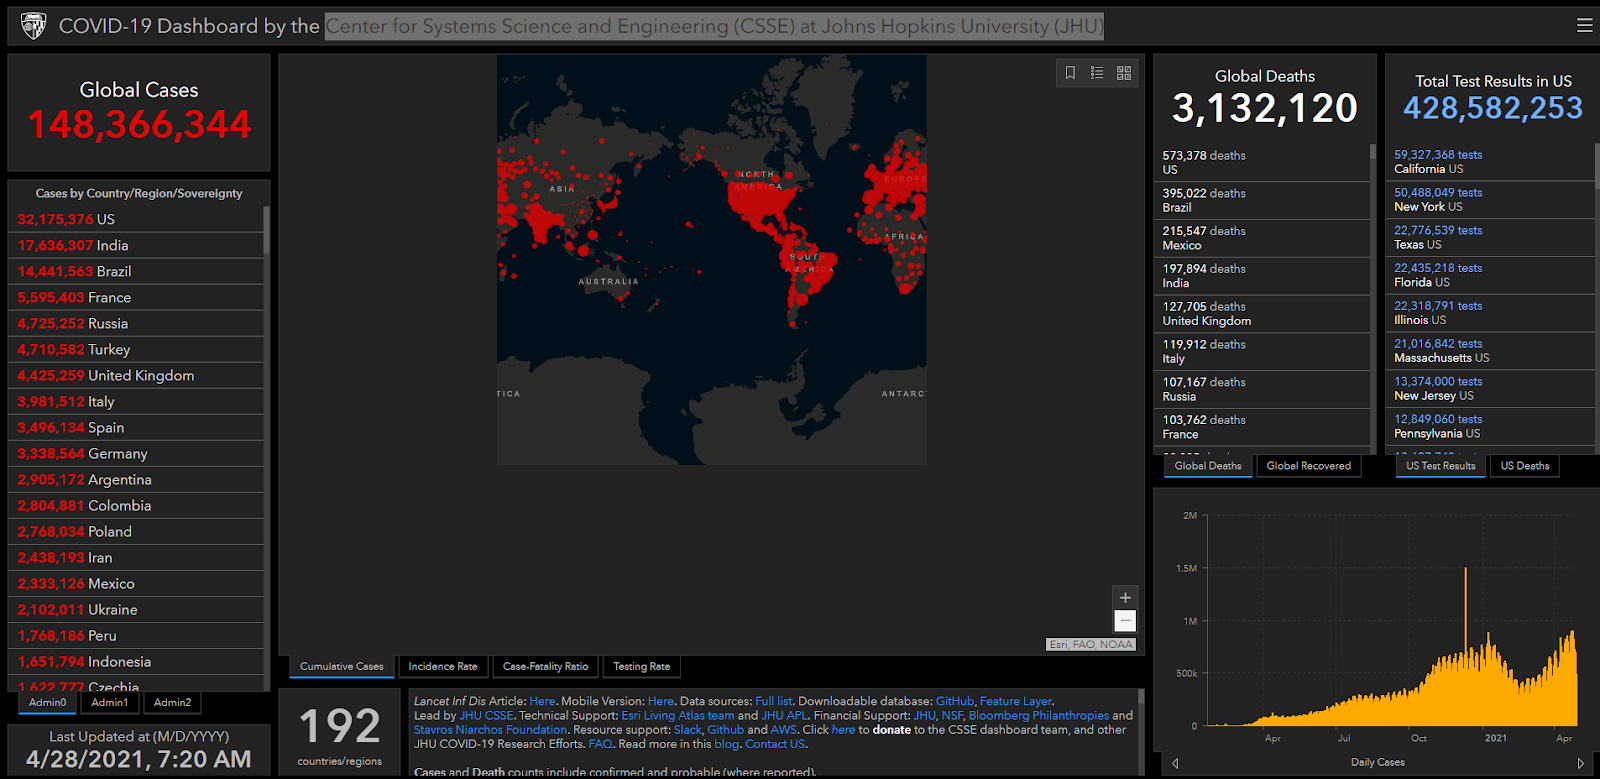Open the Case-Fatality Ratio tab
Screen dimensions: 1600x779
[x=546, y=667]
